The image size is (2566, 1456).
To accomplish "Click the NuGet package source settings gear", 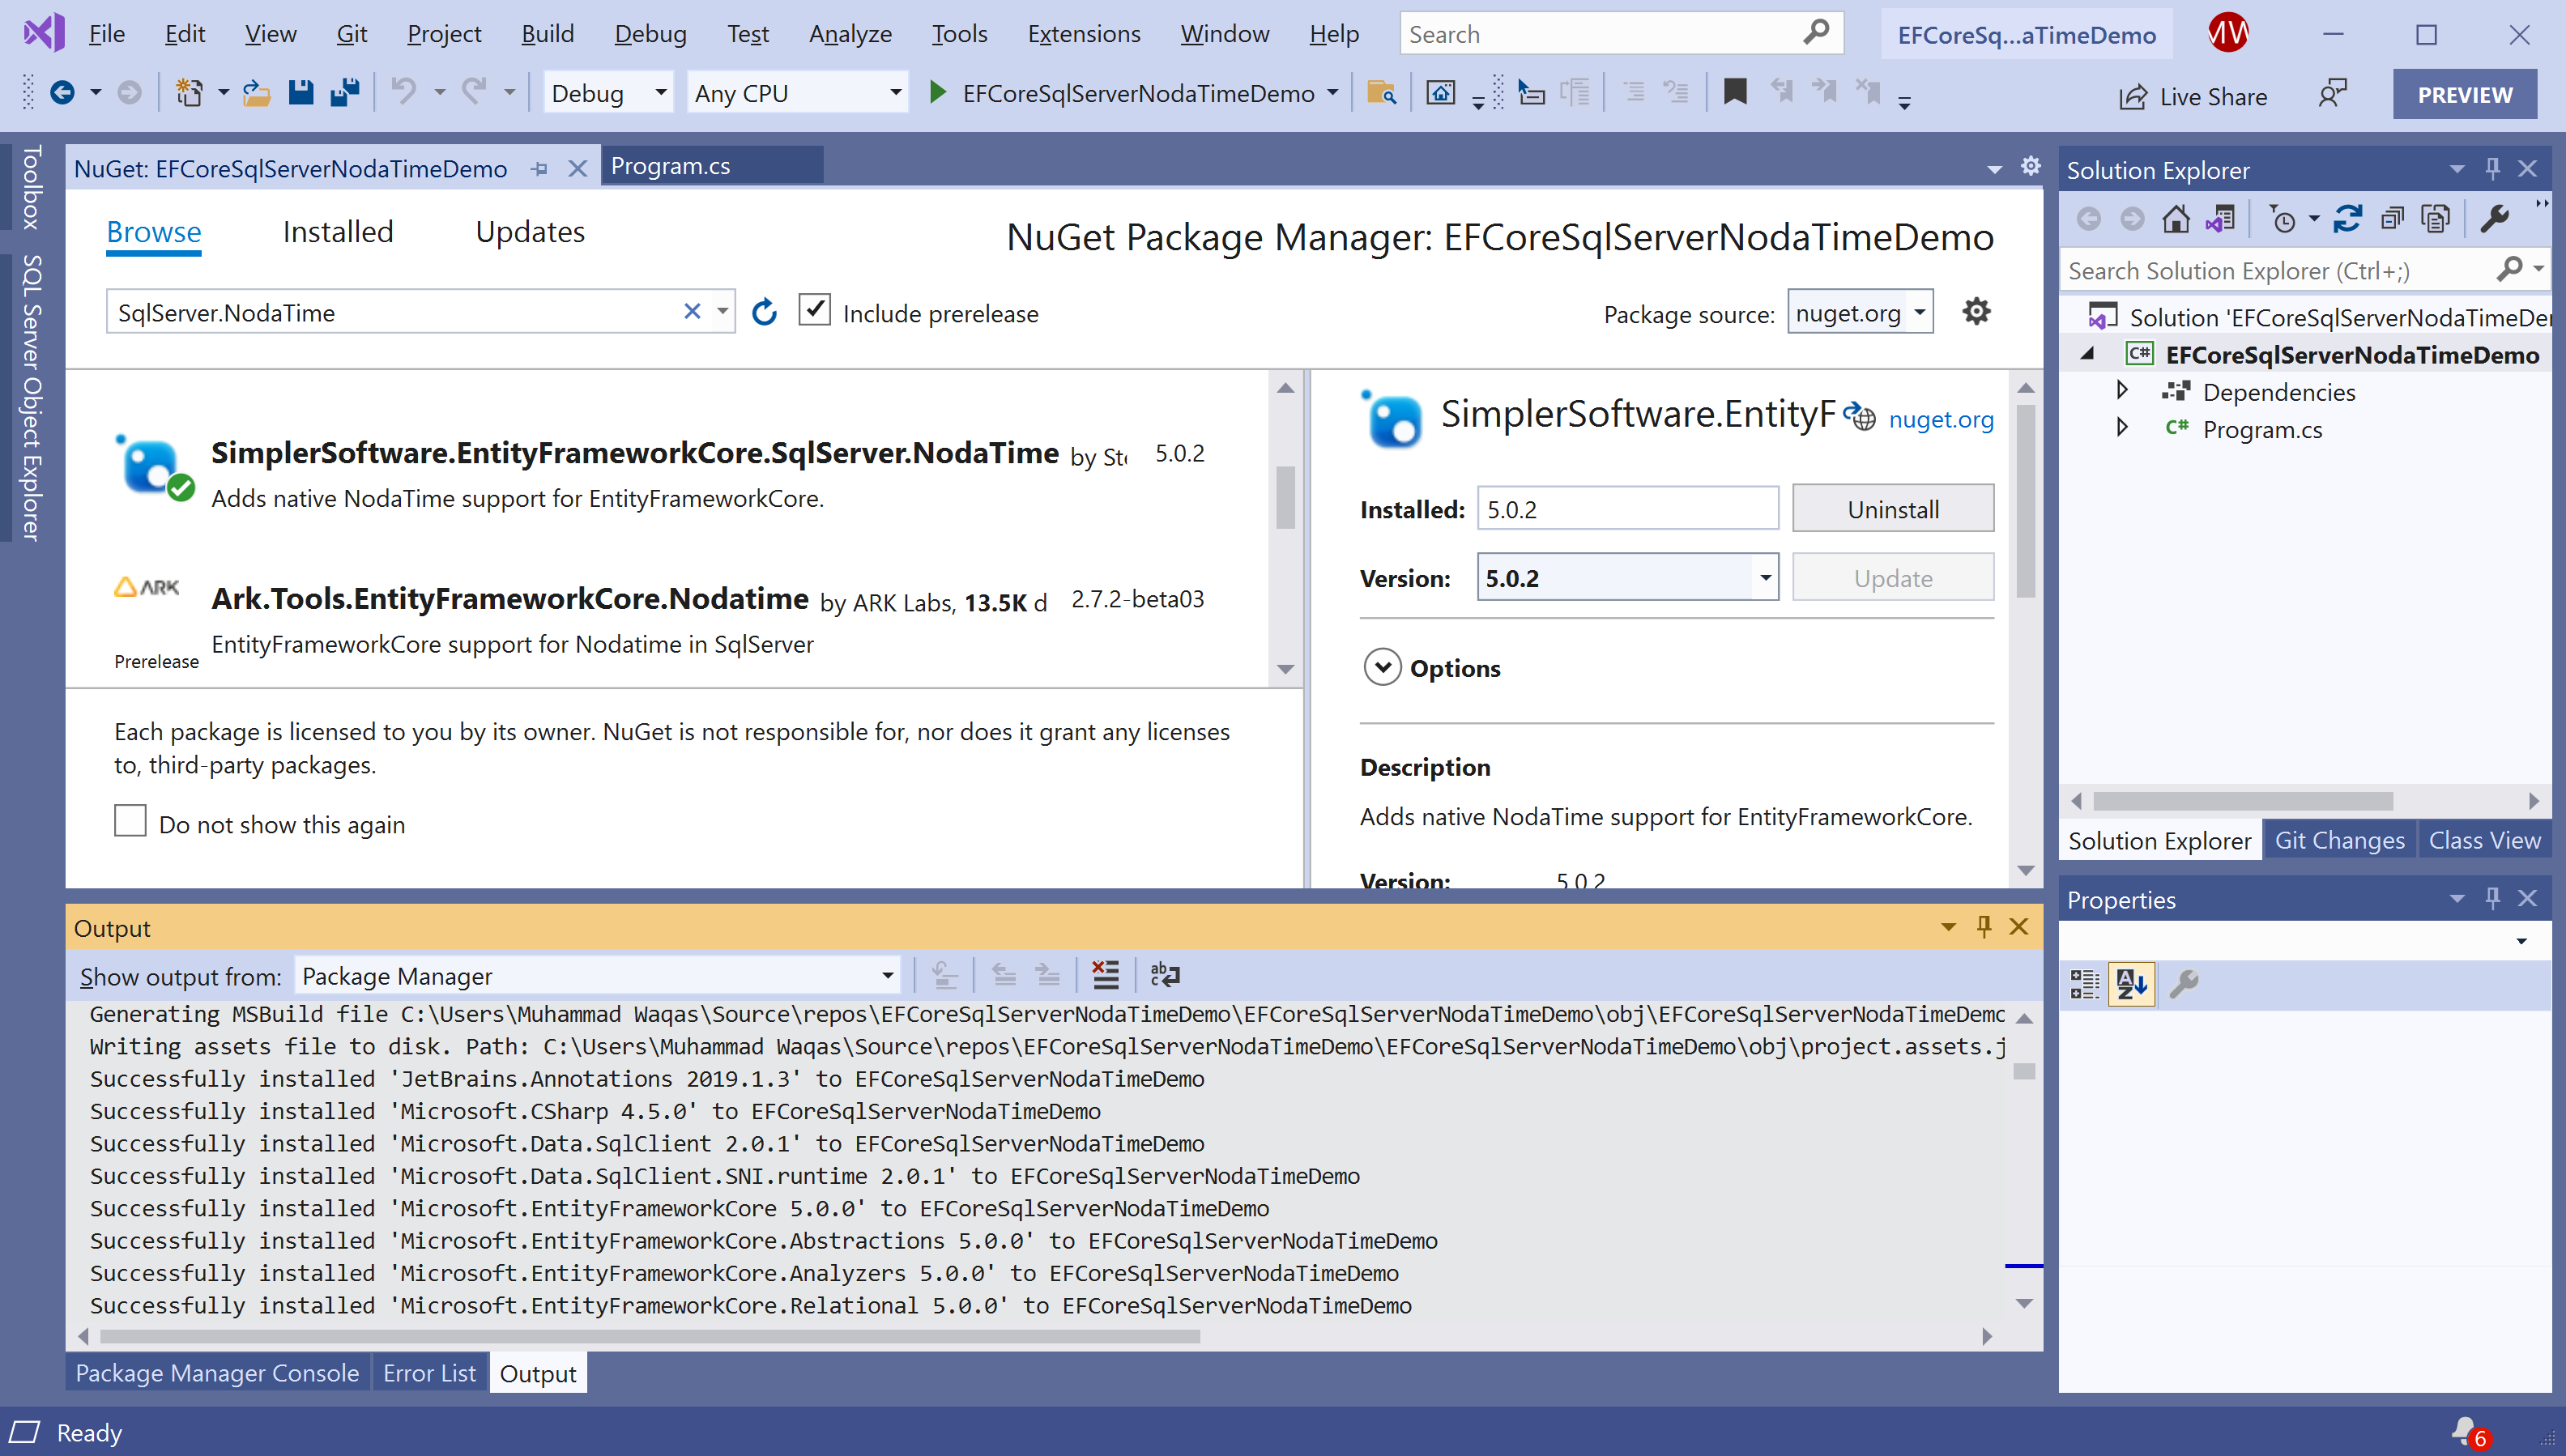I will (x=1976, y=312).
